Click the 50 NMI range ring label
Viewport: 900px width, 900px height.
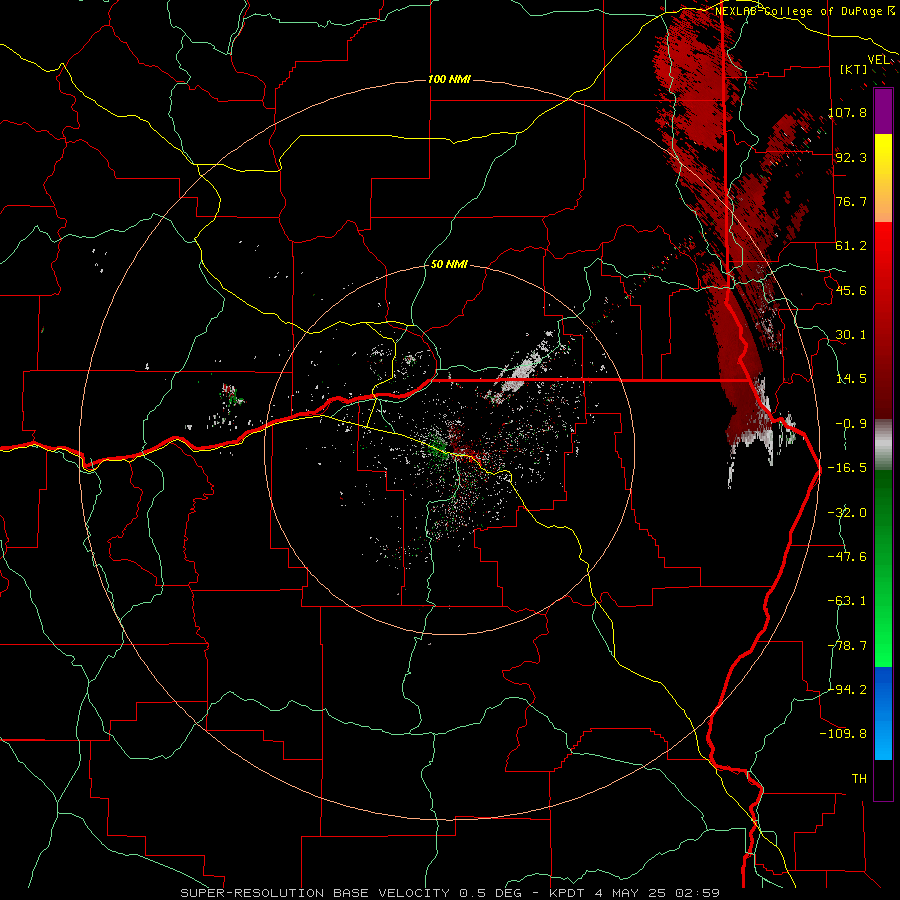449,264
